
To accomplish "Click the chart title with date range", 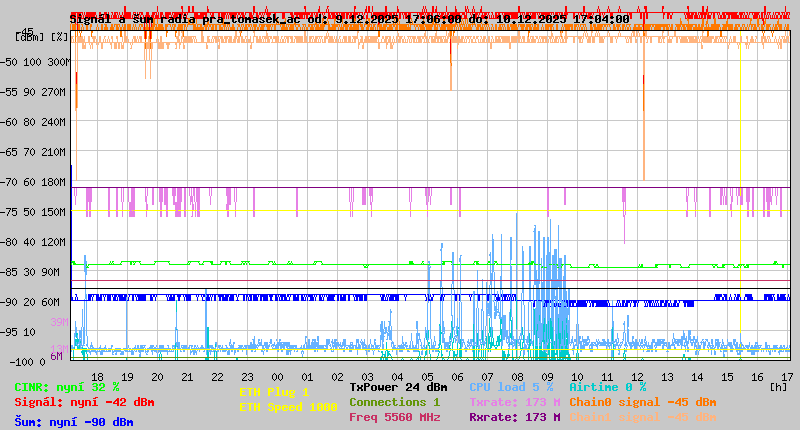I will pyautogui.click(x=349, y=18).
